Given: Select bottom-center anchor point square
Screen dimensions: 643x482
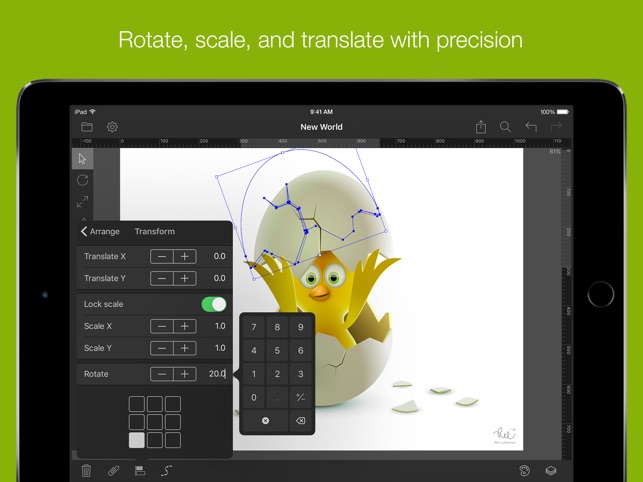Looking at the screenshot, I should pos(155,440).
